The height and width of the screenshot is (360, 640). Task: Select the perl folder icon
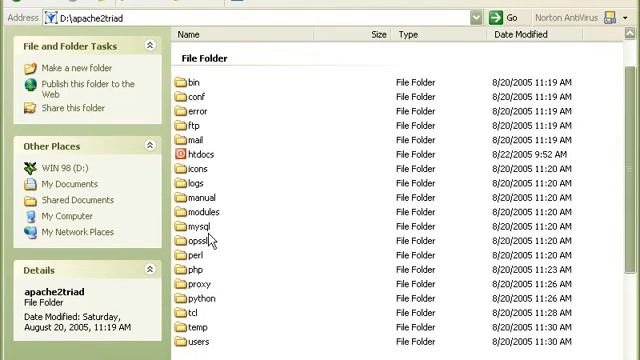tap(180, 255)
